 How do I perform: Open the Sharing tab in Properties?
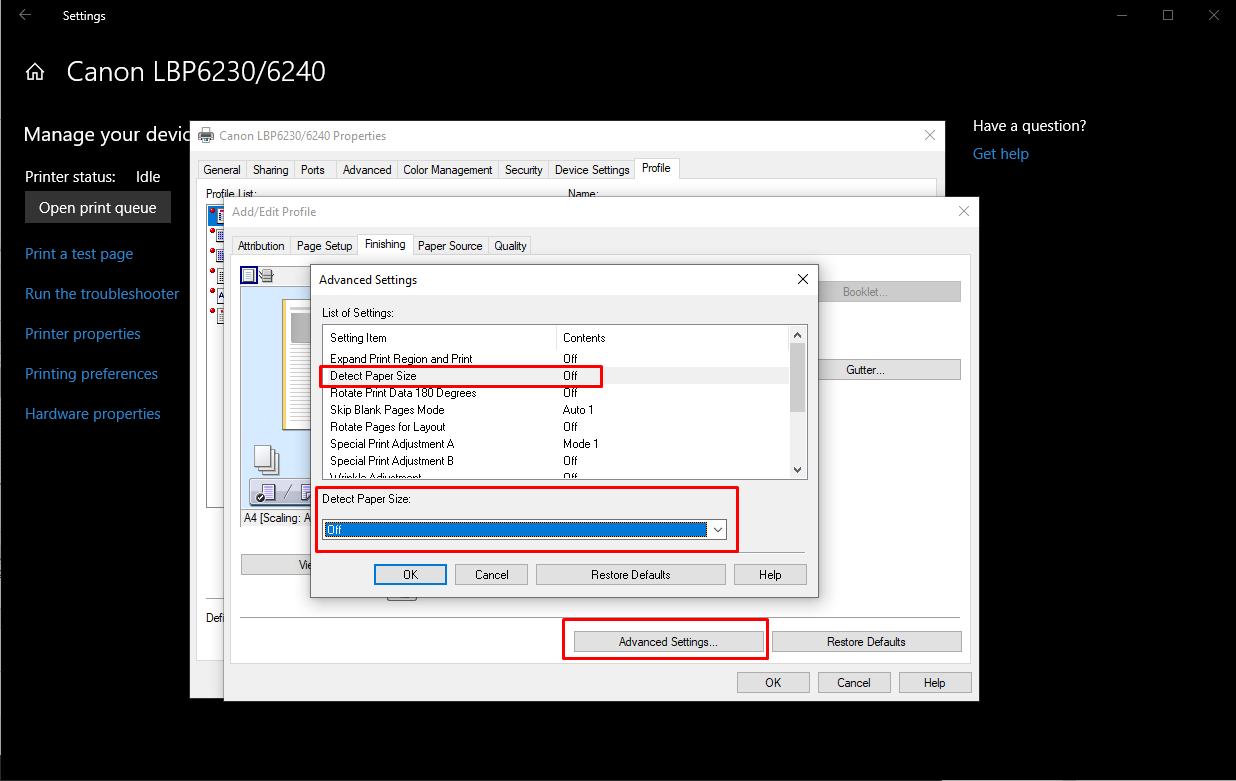coord(270,170)
